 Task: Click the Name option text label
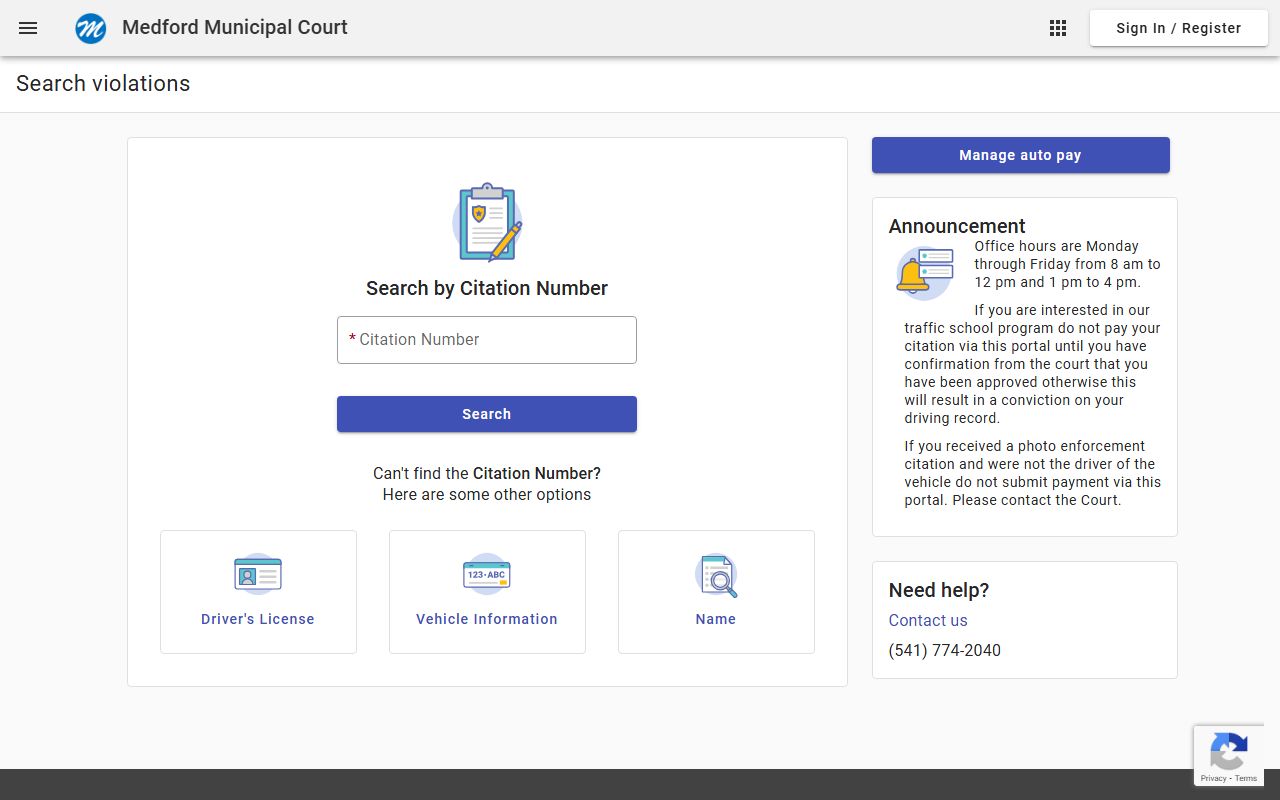coord(716,619)
